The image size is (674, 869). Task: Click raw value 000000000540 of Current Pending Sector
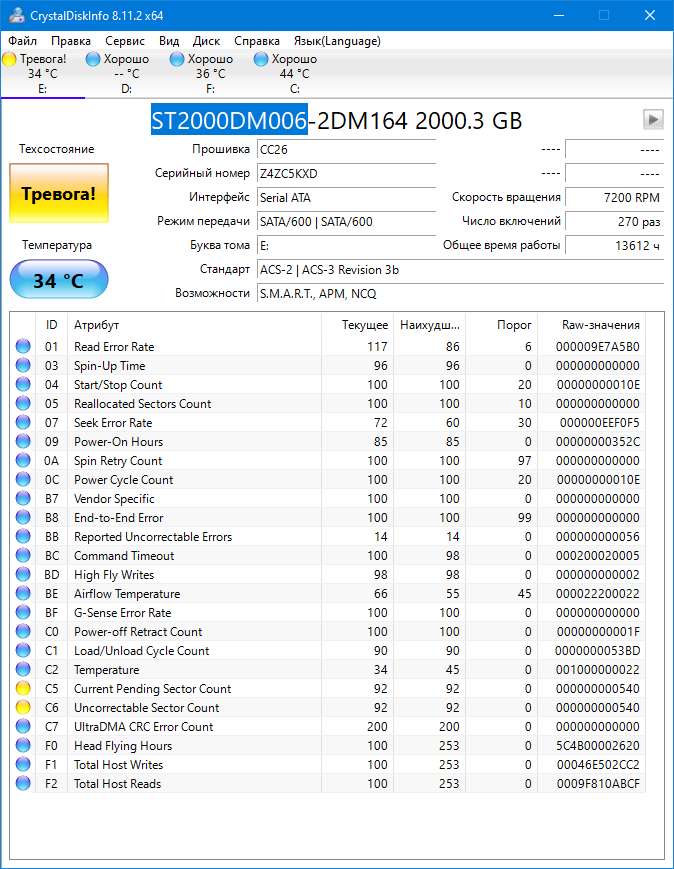[x=598, y=688]
